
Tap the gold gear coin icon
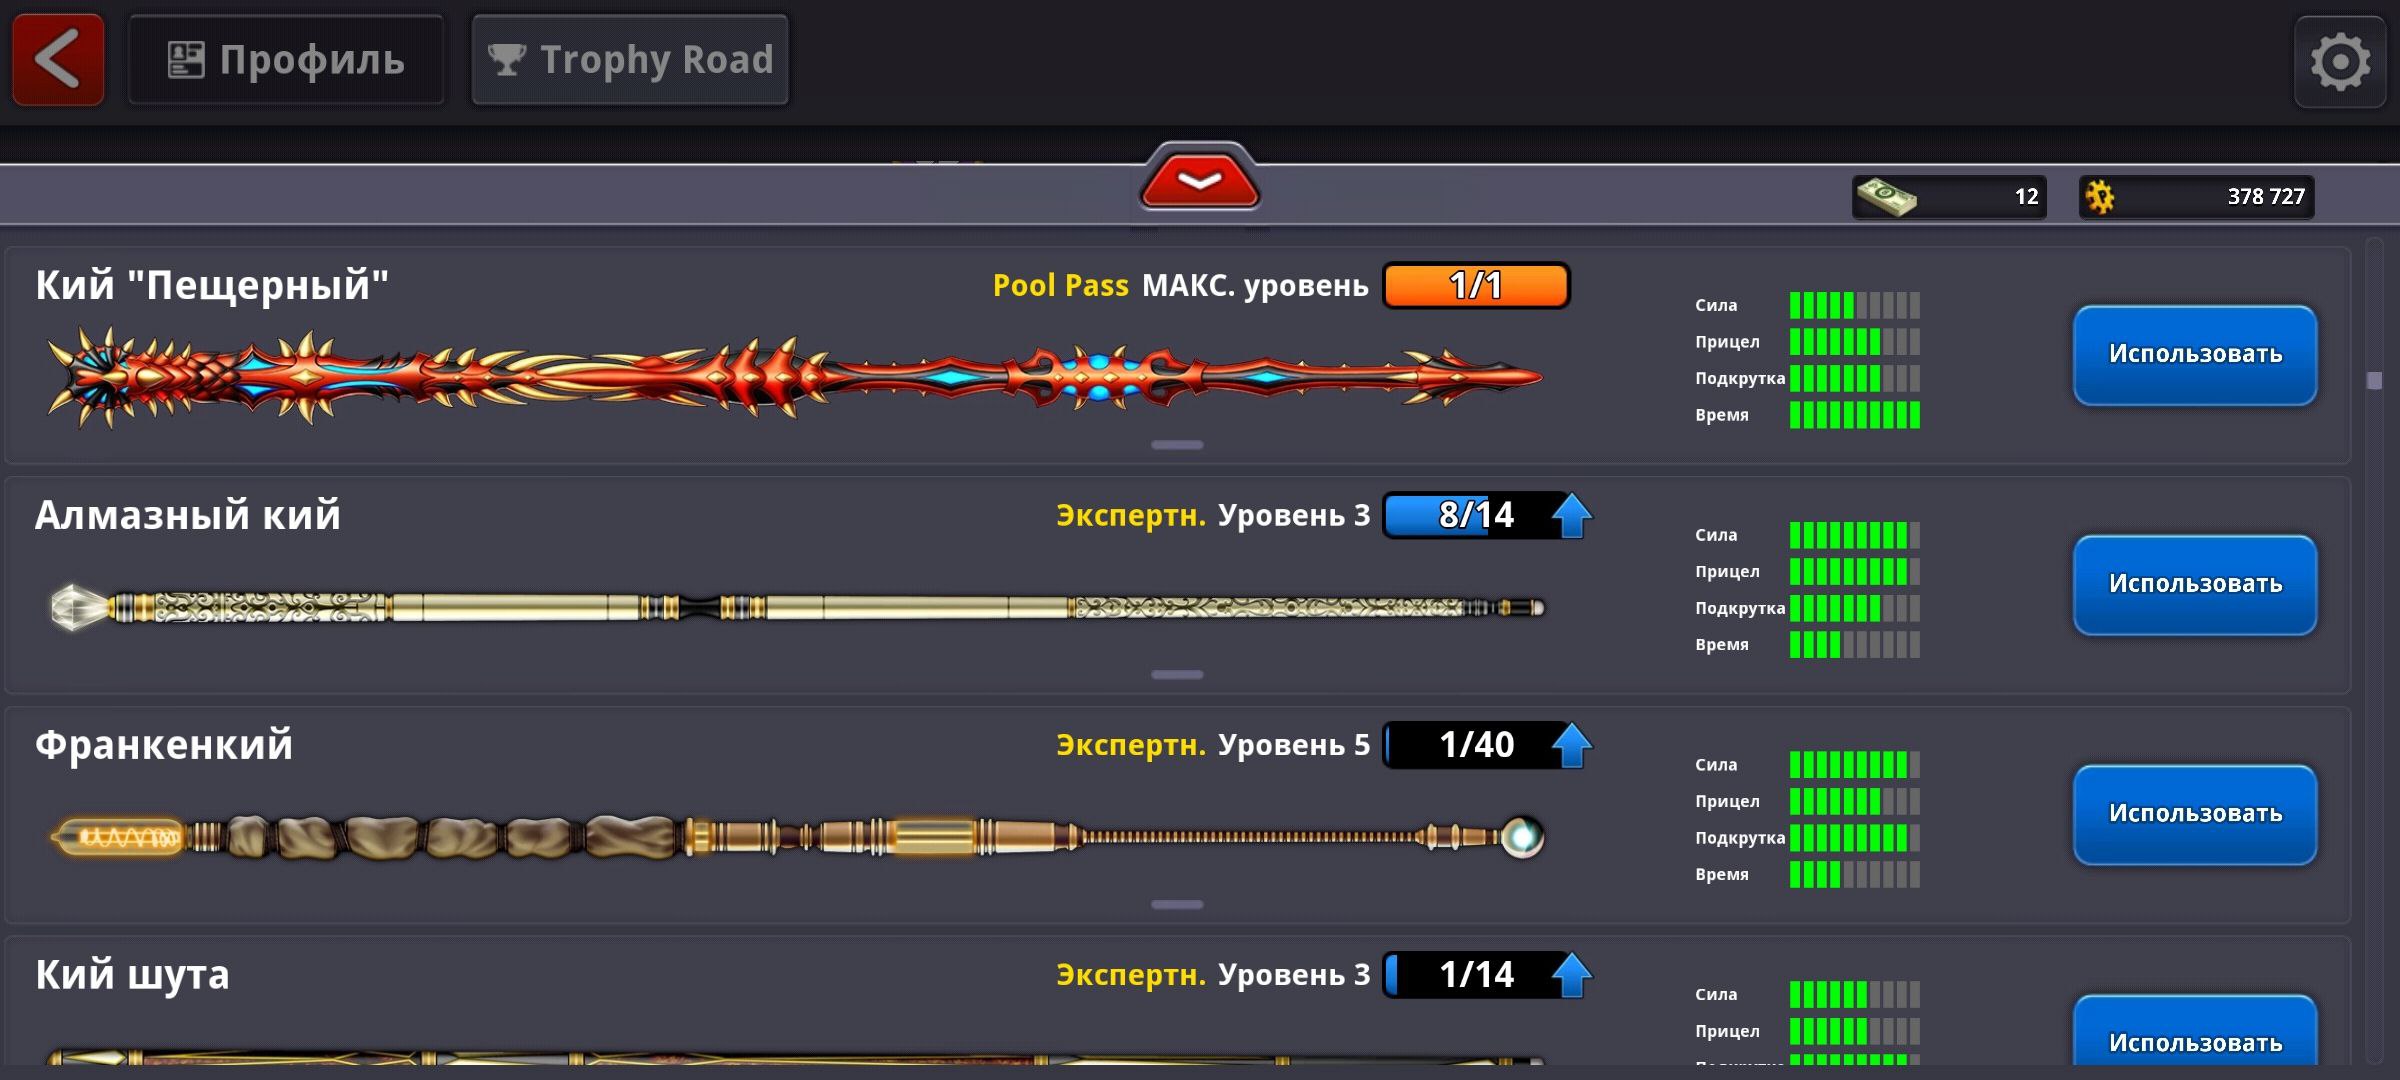2100,197
